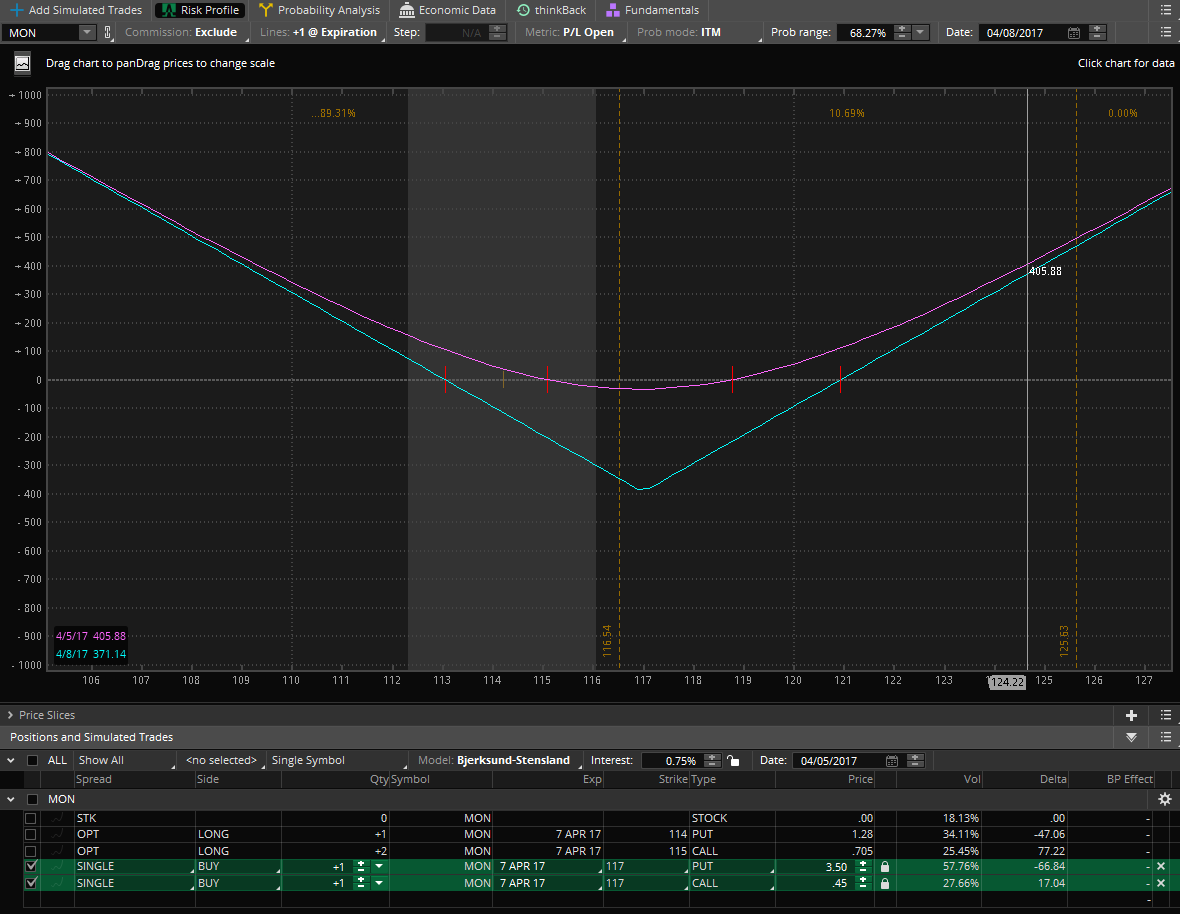Expand the Price Slices section
1180x914 pixels.
point(10,715)
